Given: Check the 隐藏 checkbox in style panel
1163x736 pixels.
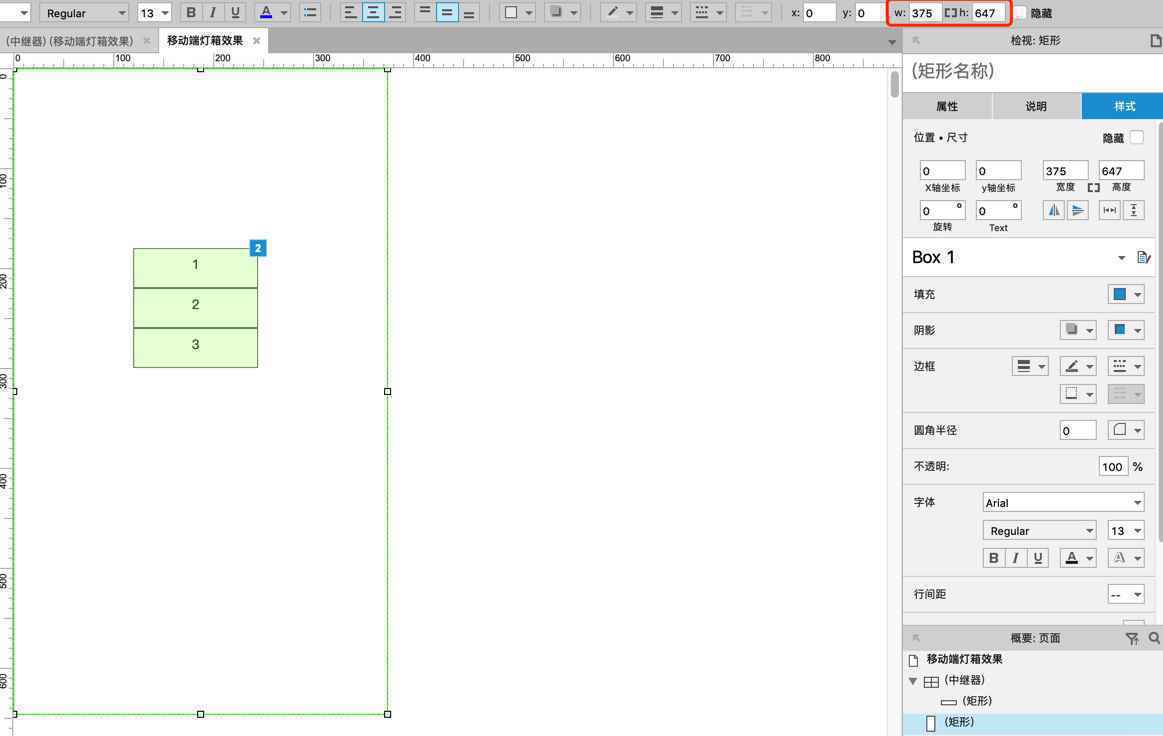Looking at the screenshot, I should 1137,137.
